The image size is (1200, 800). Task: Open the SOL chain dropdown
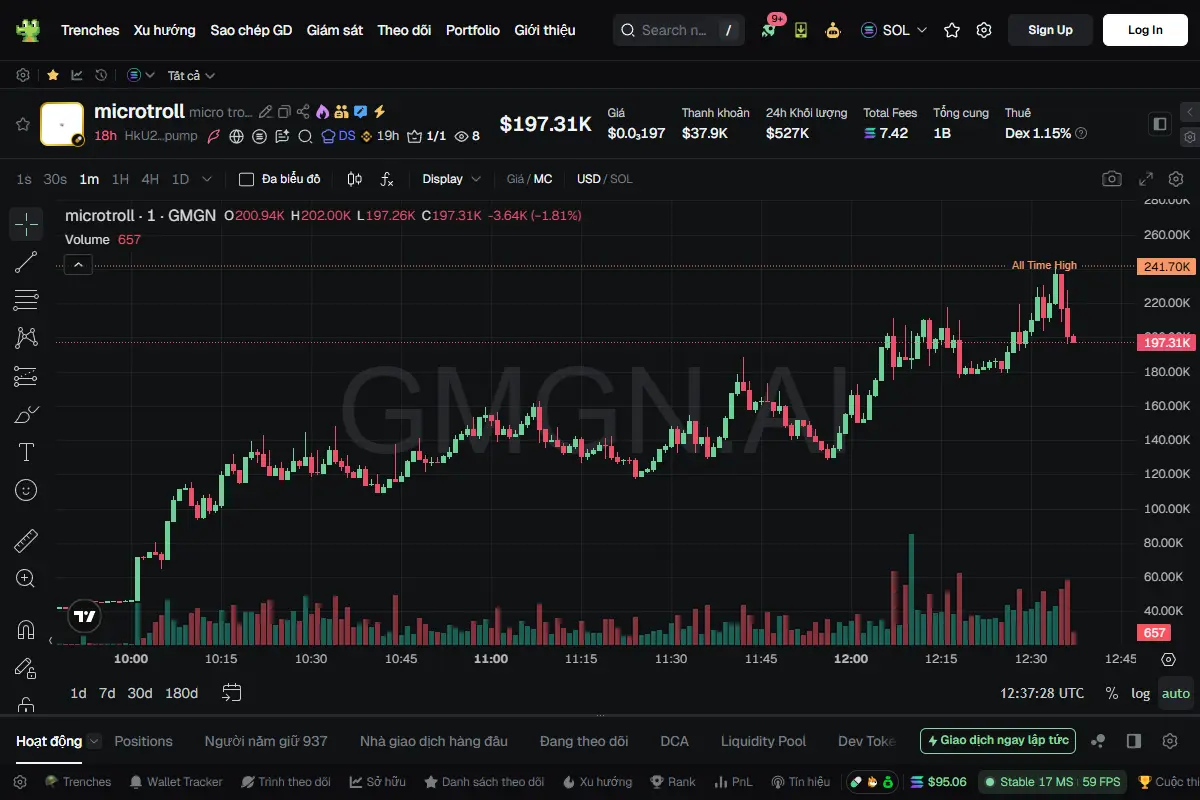click(895, 30)
